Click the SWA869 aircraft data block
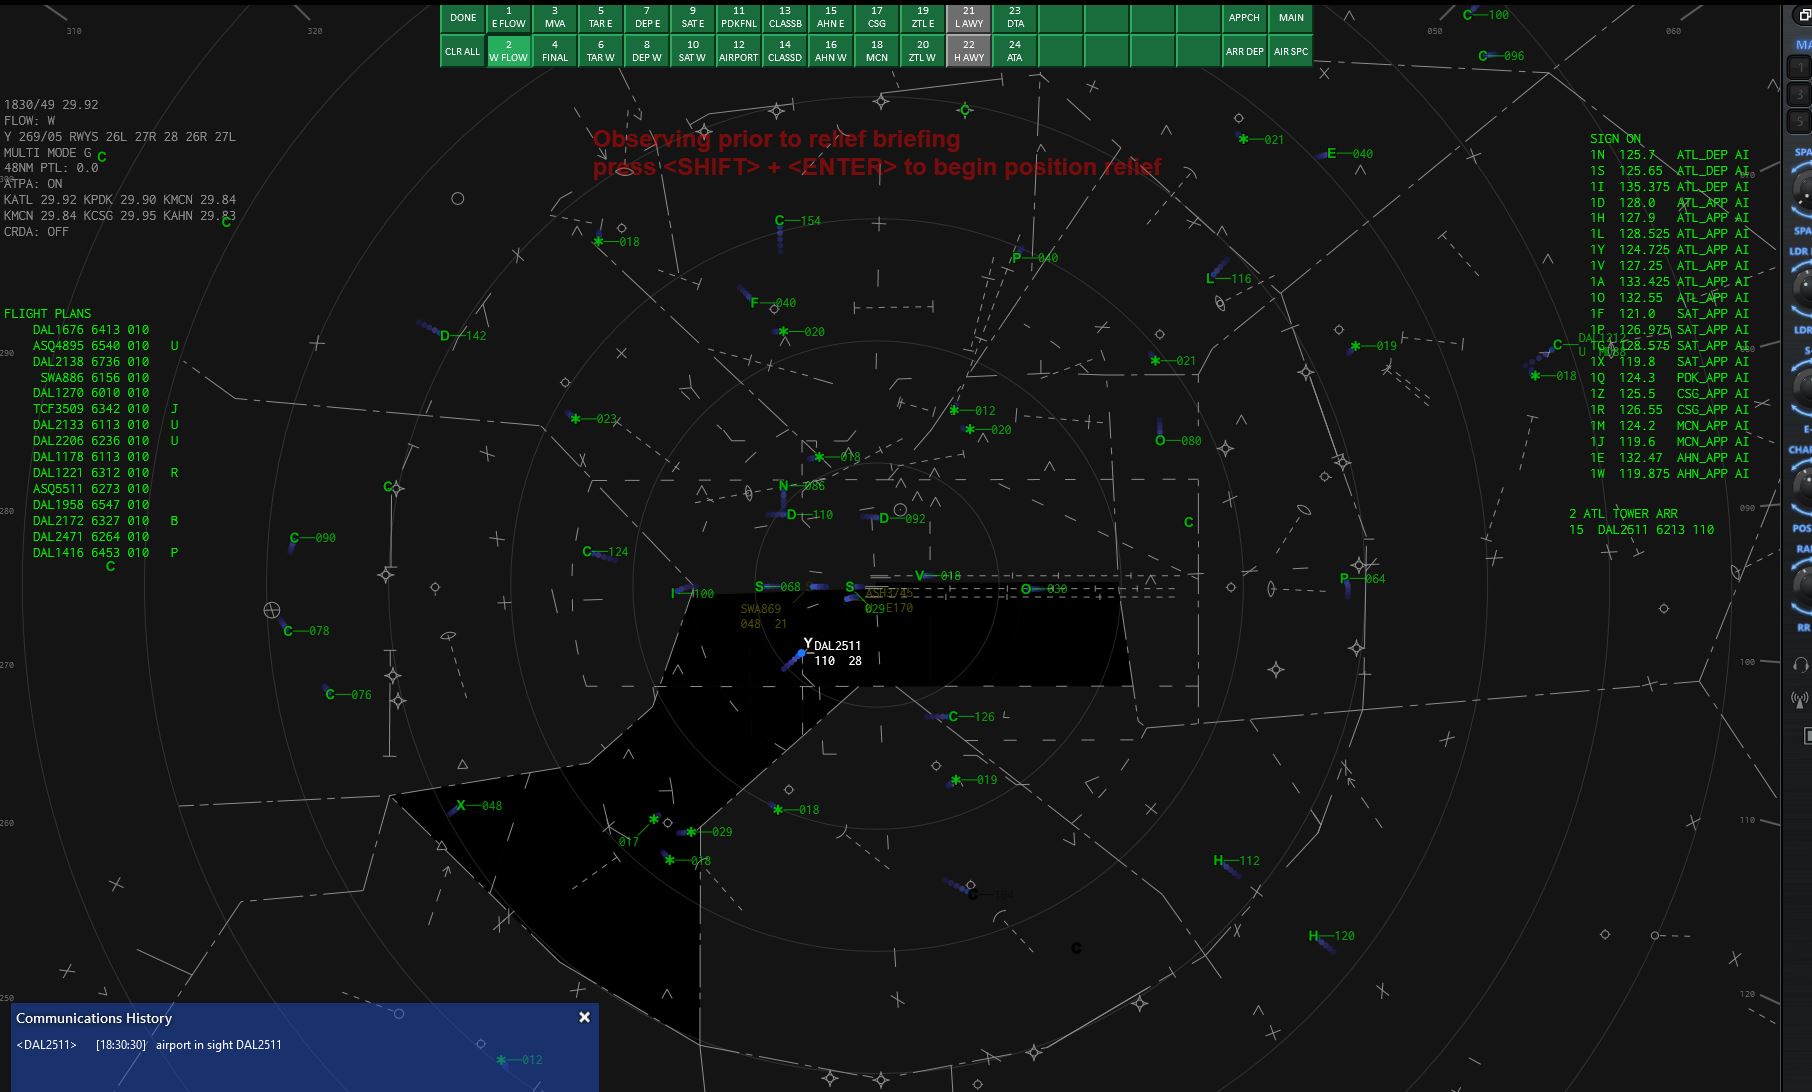1812x1092 pixels. point(760,616)
